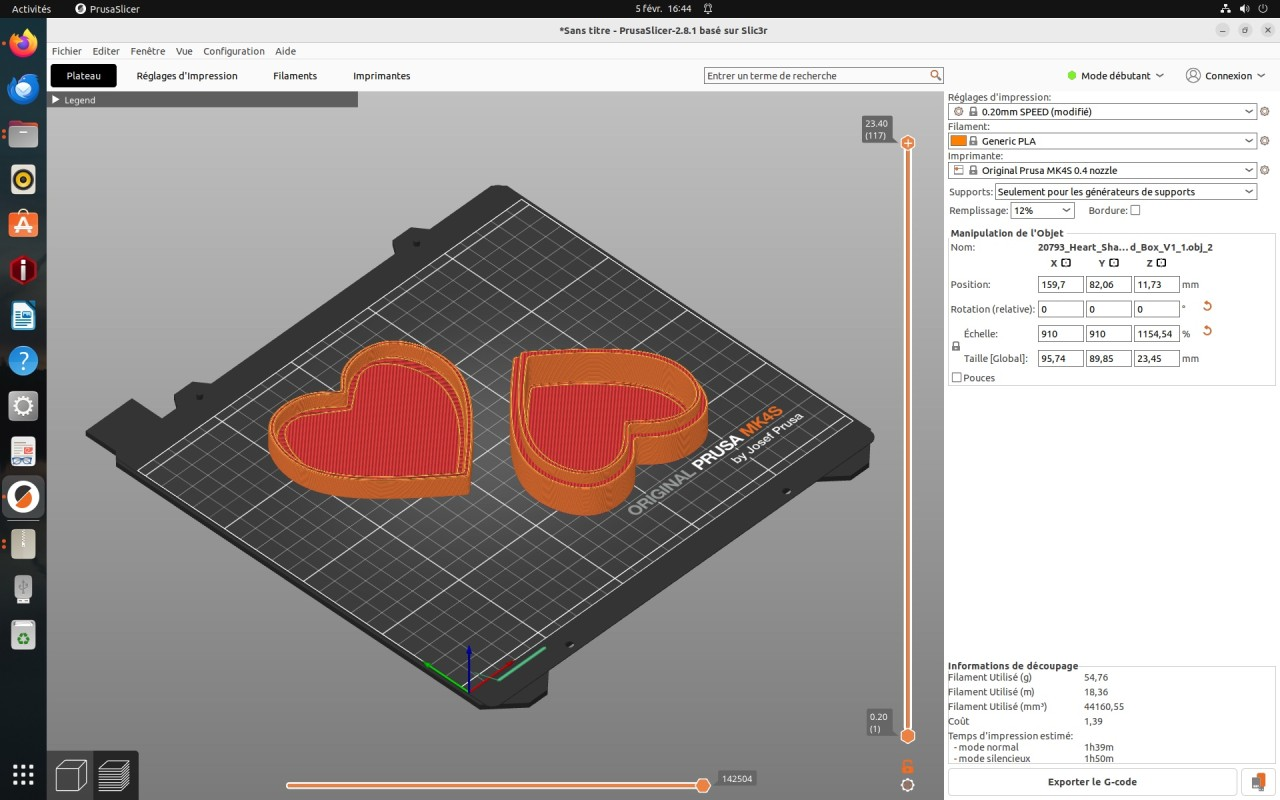This screenshot has width=1280, height=800.
Task: Switch to the Filaments tab
Action: coord(295,76)
